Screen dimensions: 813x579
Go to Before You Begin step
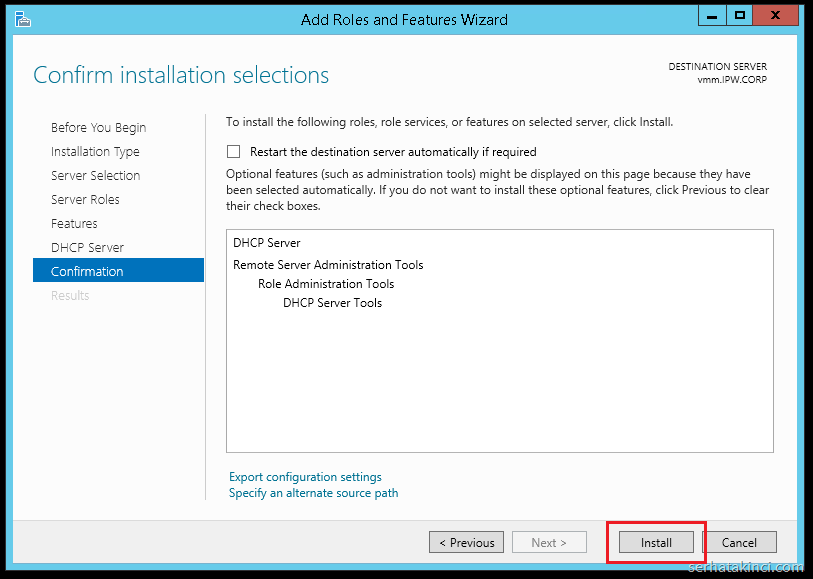98,128
